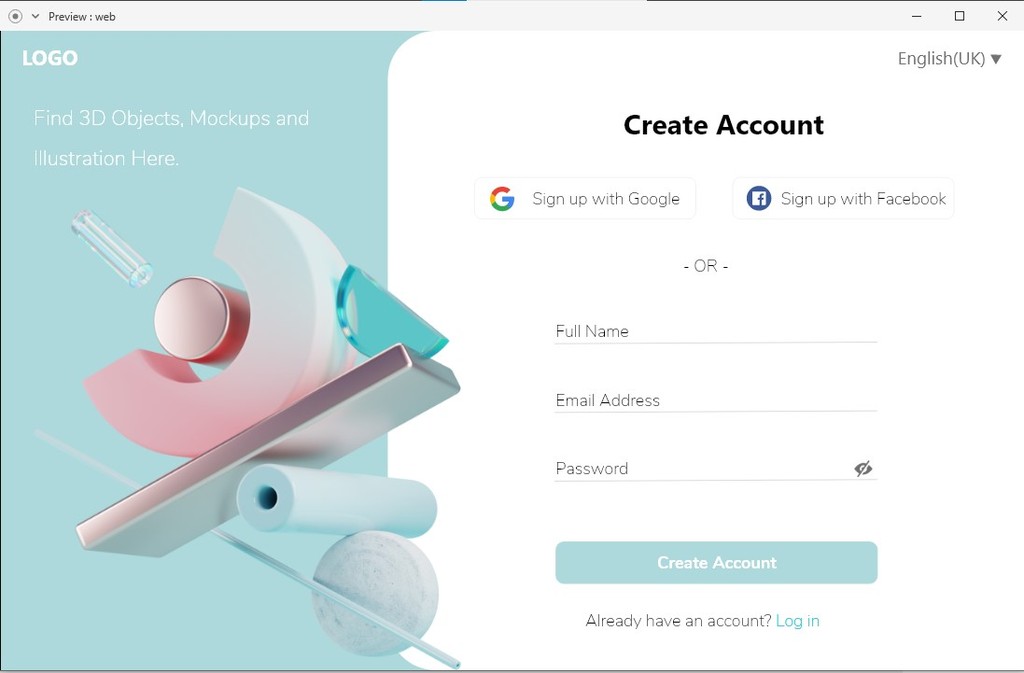Click the LOGO in the header
The image size is (1024, 673).
click(x=50, y=58)
